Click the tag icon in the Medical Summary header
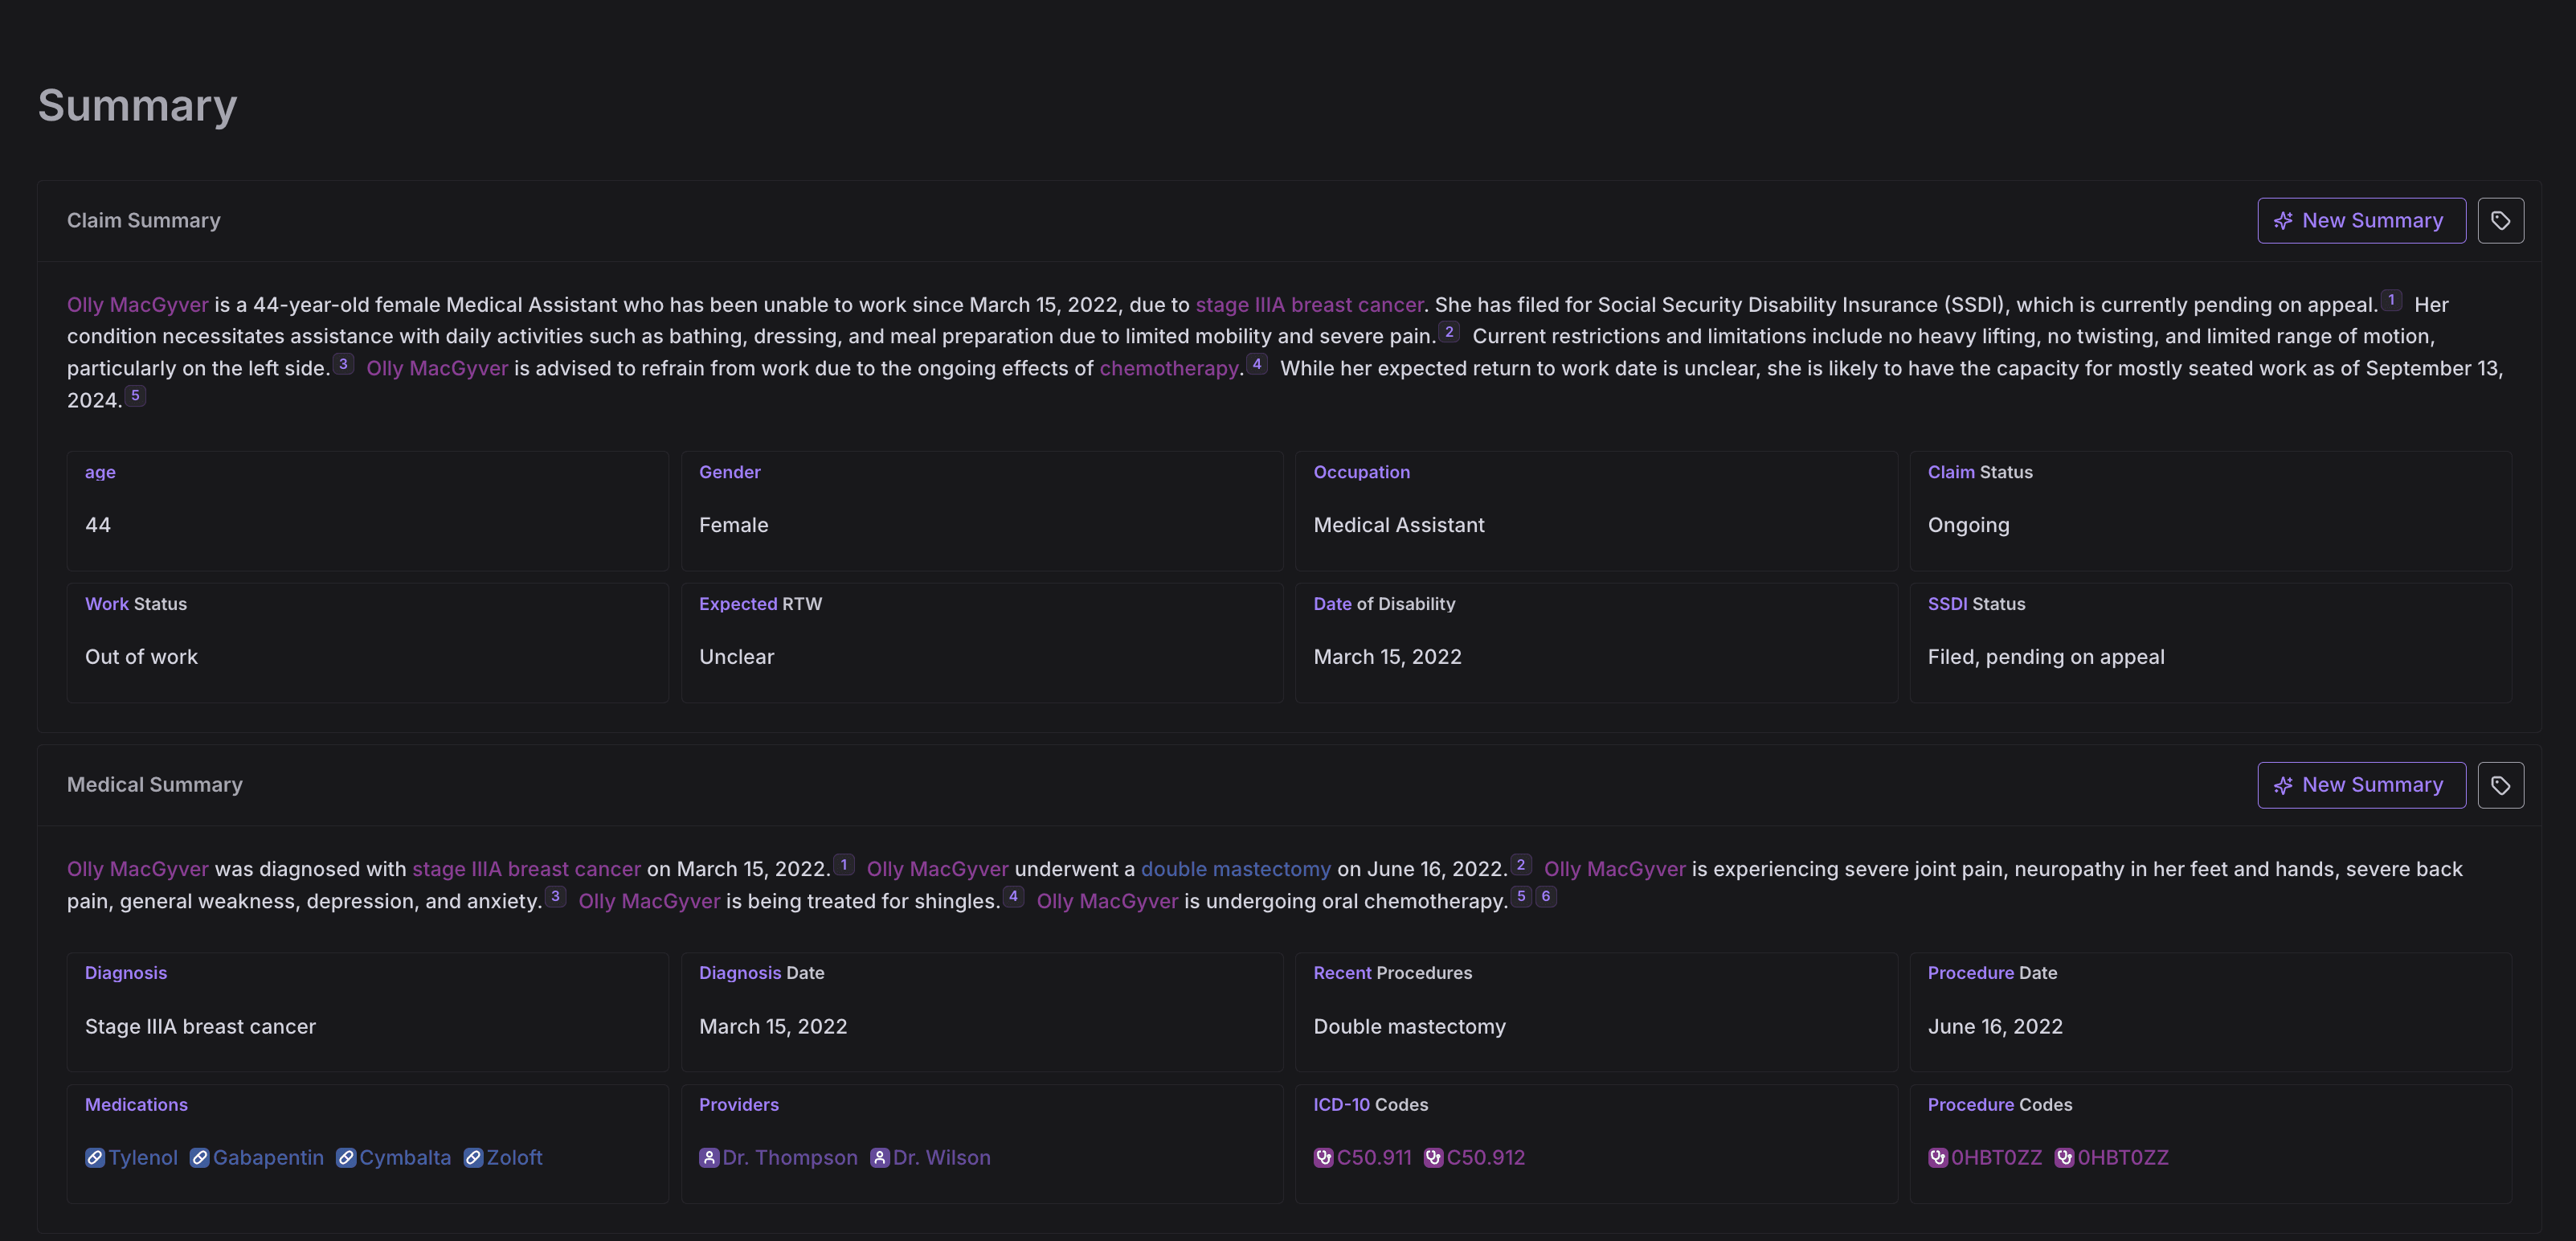The width and height of the screenshot is (2576, 1241). pyautogui.click(x=2501, y=785)
